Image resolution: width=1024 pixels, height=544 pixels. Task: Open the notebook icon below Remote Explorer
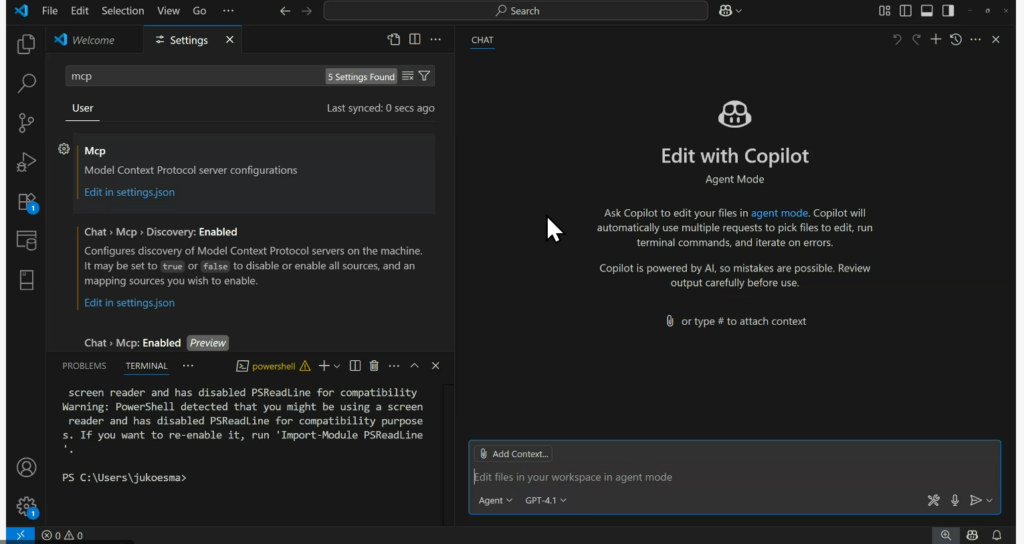tap(26, 280)
